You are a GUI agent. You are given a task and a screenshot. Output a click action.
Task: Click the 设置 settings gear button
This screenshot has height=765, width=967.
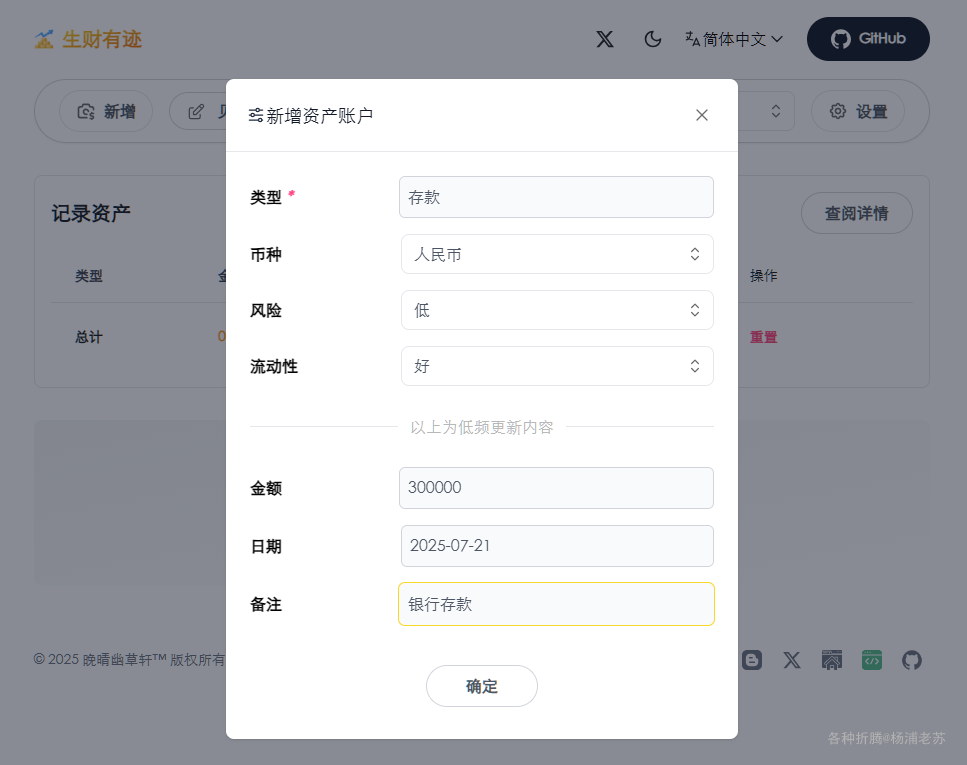pyautogui.click(x=858, y=111)
